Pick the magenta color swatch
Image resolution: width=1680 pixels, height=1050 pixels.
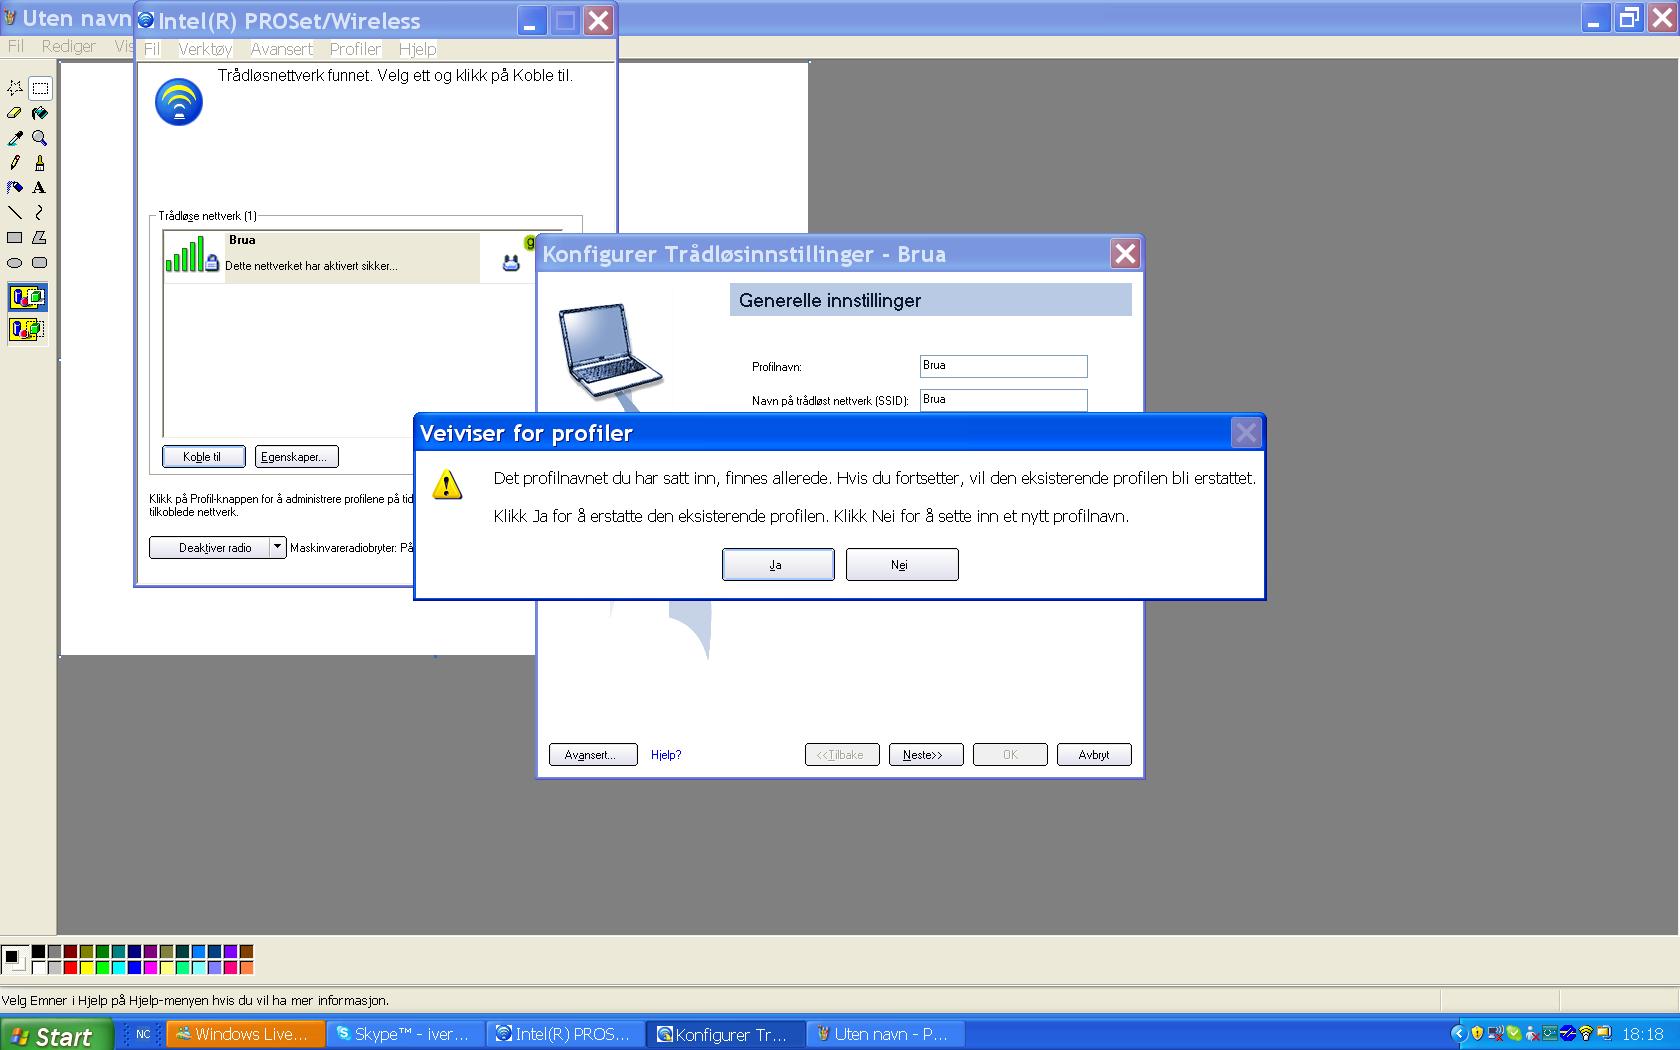pos(150,967)
